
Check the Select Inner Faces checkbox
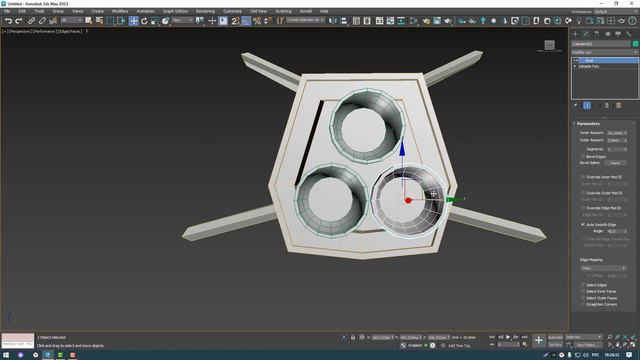coord(583,291)
